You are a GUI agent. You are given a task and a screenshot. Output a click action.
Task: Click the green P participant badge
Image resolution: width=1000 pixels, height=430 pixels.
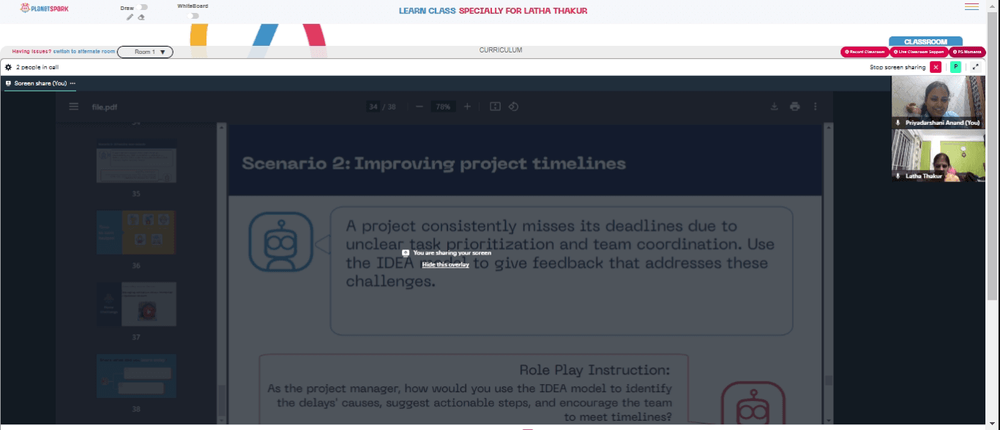coord(955,67)
